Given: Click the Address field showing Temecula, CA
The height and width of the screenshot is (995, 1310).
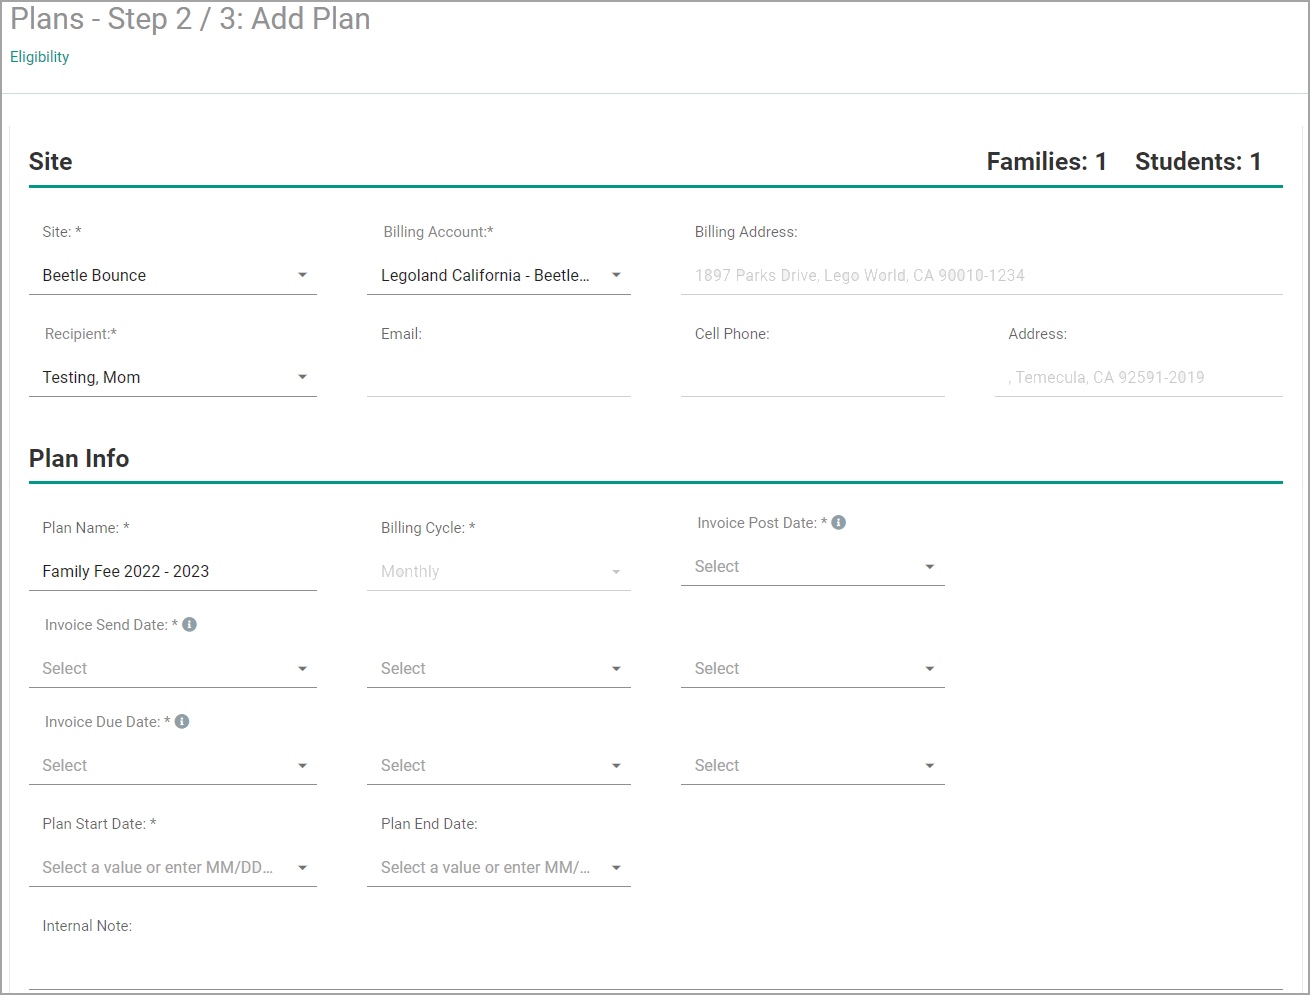Looking at the screenshot, I should pos(1139,377).
